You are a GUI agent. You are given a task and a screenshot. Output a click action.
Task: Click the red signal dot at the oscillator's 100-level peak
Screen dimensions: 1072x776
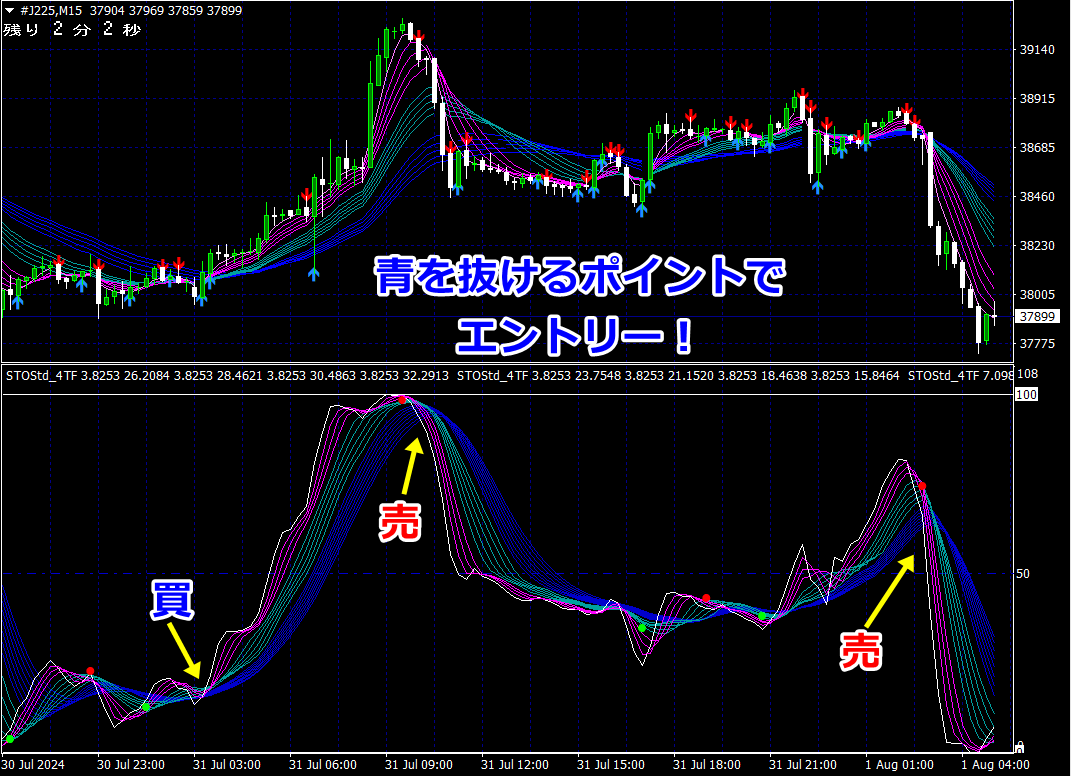click(x=402, y=400)
